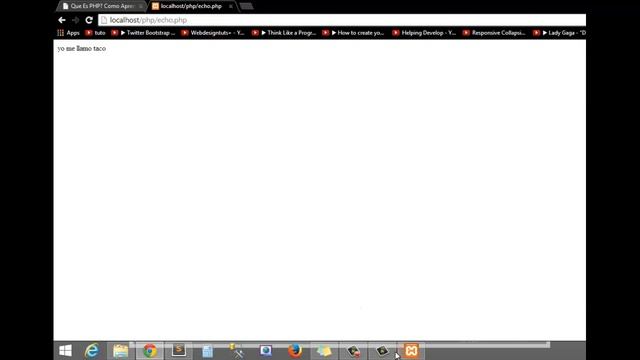Open Sticky Notes from the taskbar
Image resolution: width=640 pixels, height=360 pixels.
(324, 351)
